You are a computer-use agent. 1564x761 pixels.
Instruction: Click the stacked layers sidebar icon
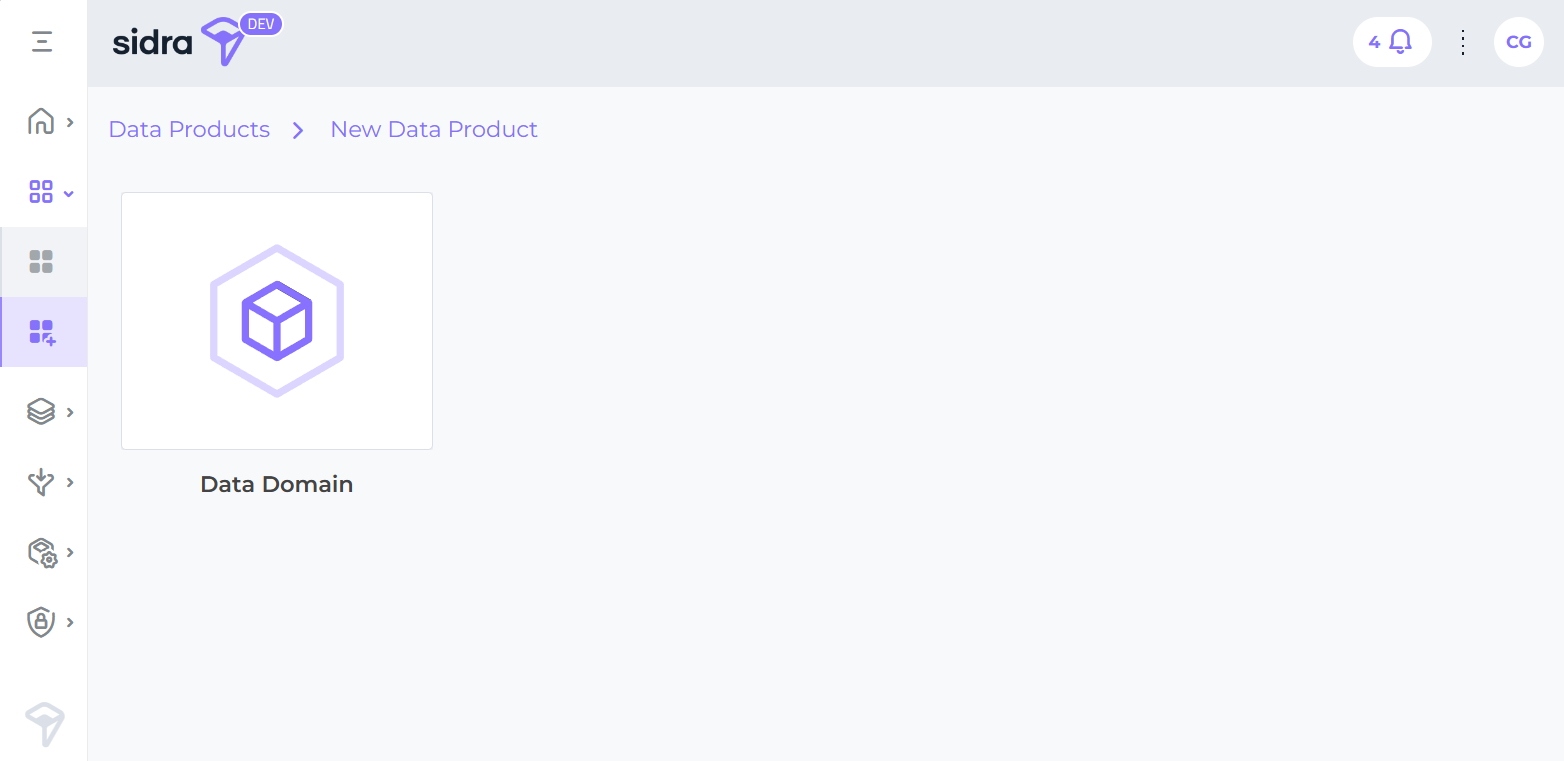click(41, 412)
